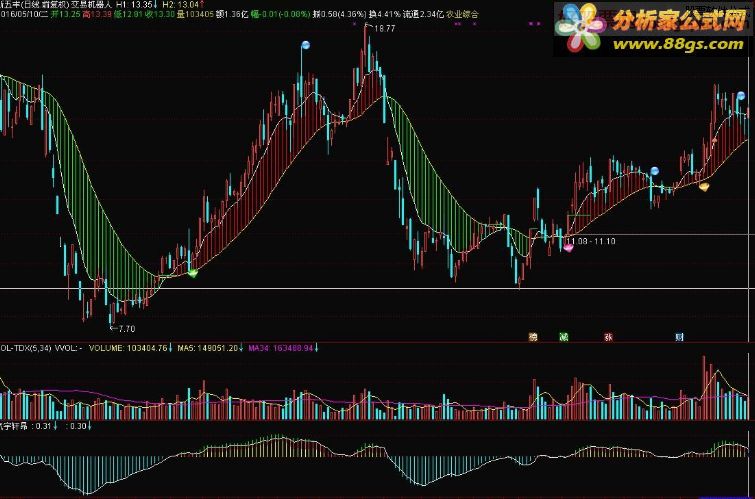This screenshot has width=755, height=499.
Task: Open the www.88gs.com link
Action: click(x=678, y=44)
